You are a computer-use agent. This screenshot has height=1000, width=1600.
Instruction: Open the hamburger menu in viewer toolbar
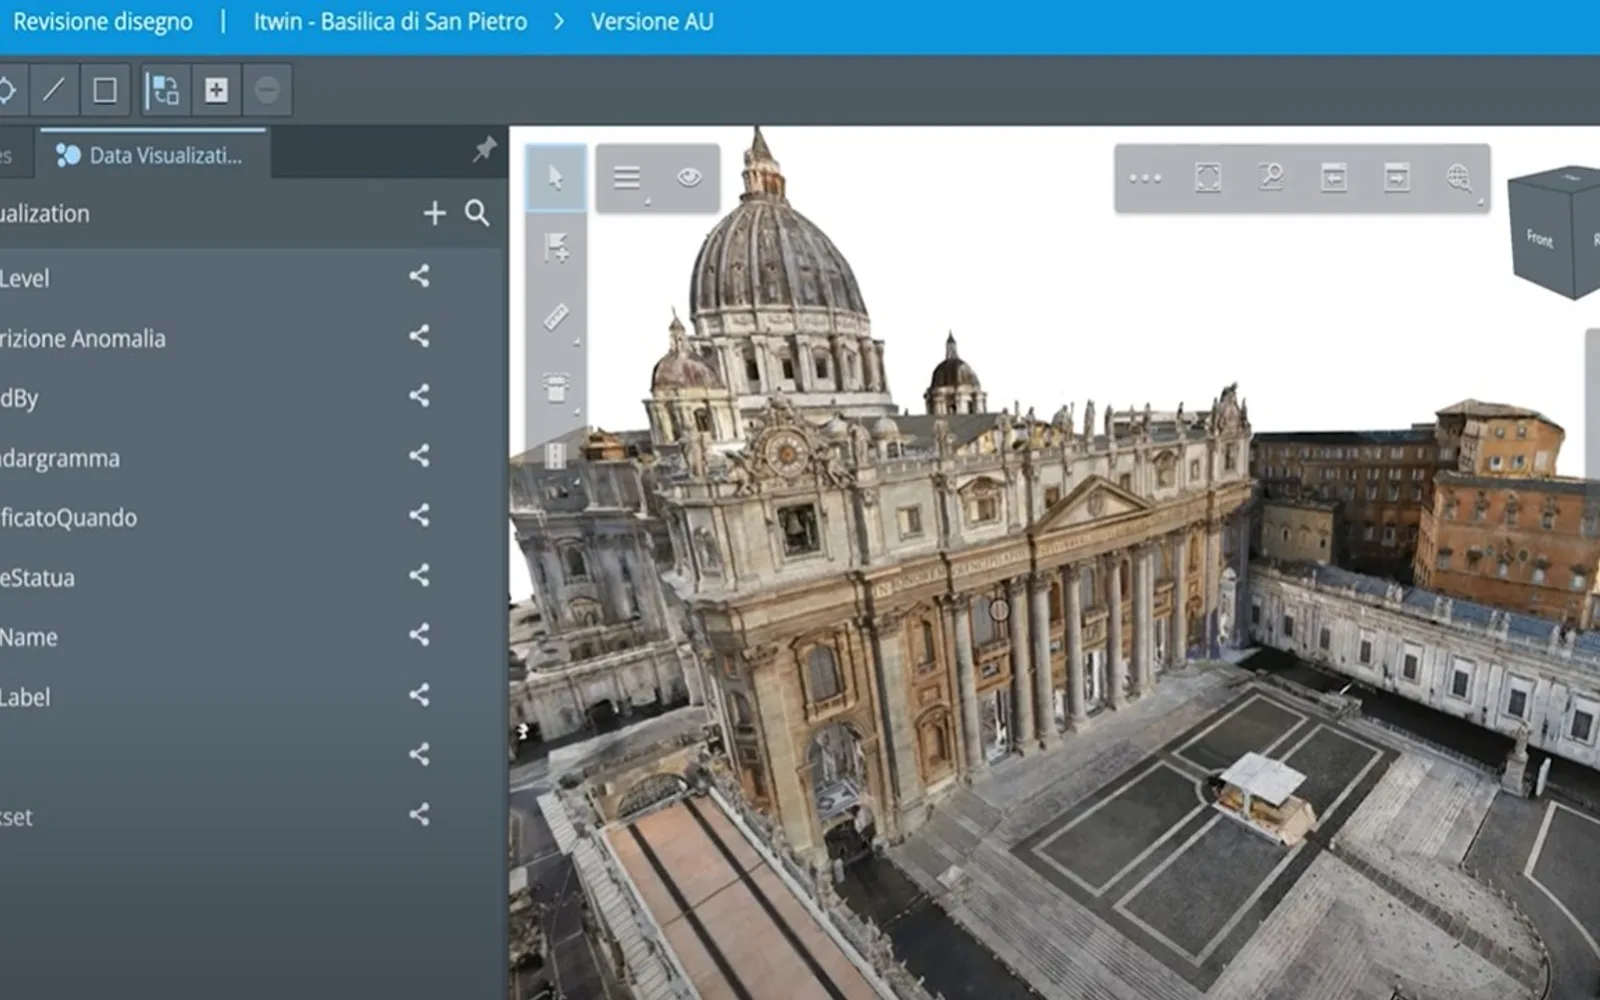(x=627, y=178)
